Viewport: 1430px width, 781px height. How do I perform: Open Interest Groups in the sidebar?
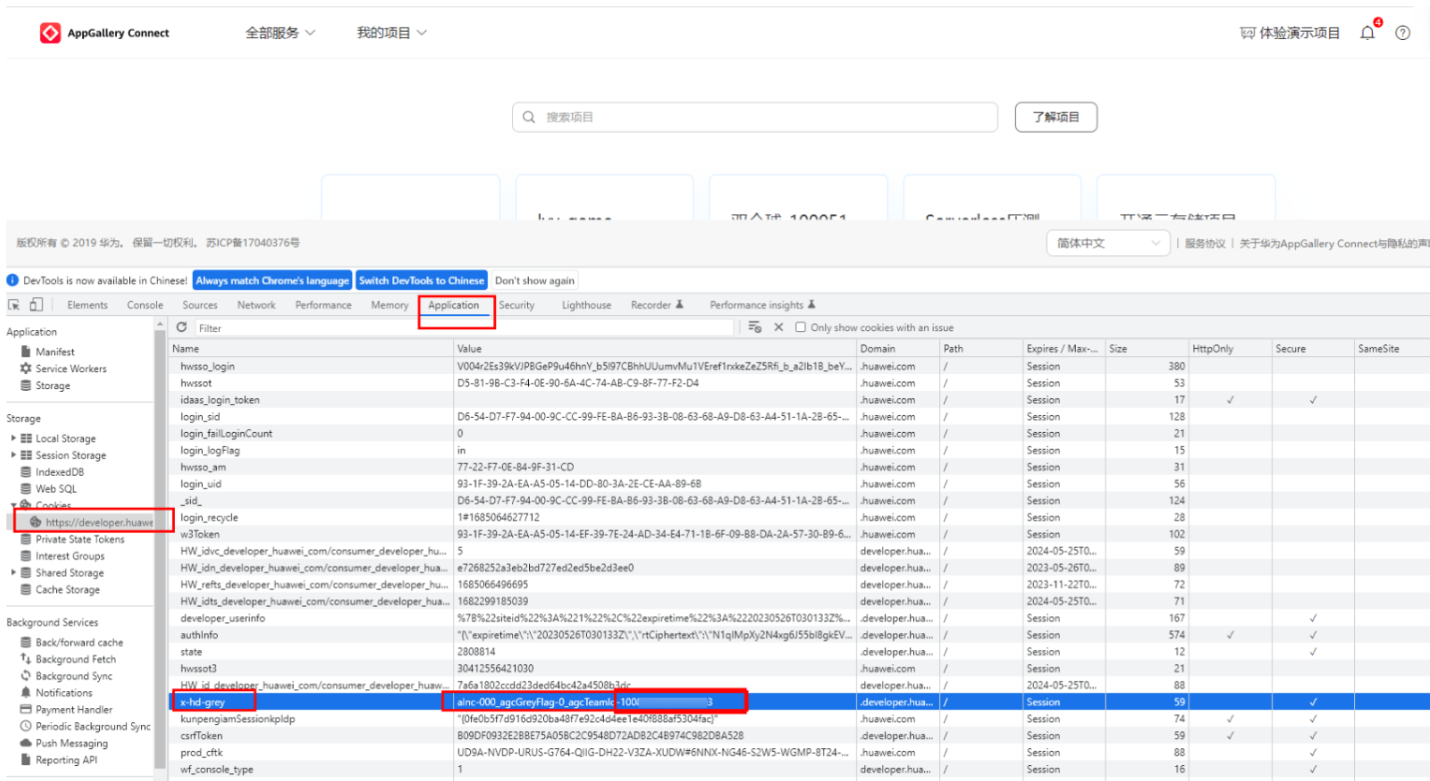click(x=62, y=556)
